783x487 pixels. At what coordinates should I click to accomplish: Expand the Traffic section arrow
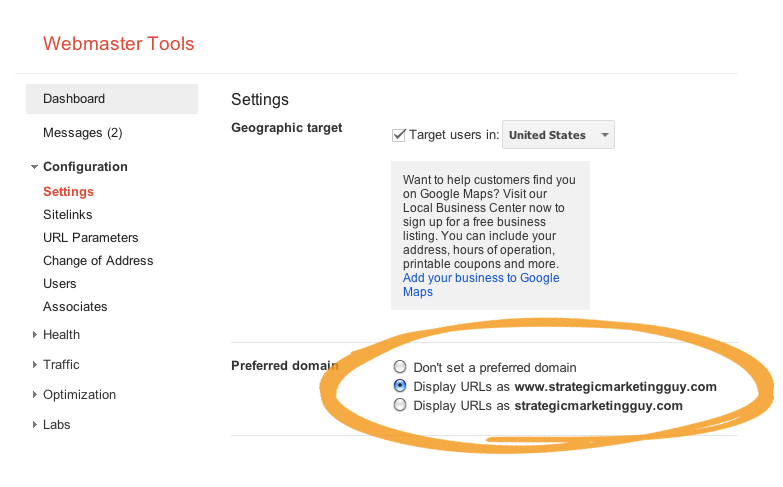point(34,365)
